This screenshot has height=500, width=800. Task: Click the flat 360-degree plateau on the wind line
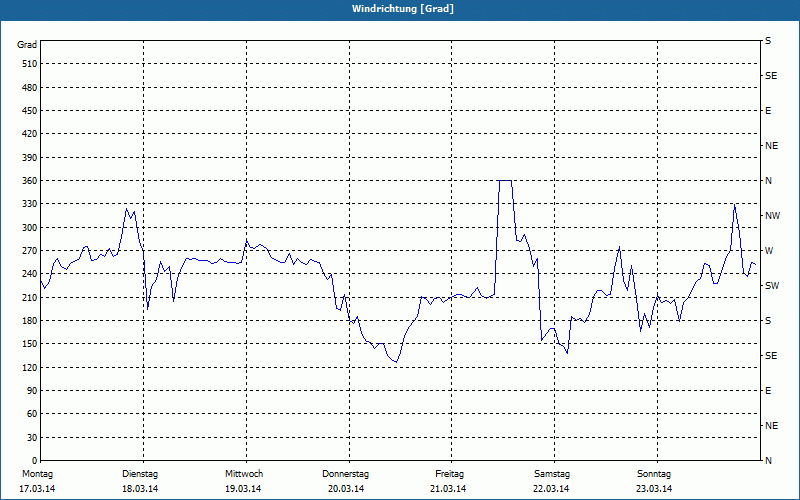click(x=505, y=181)
